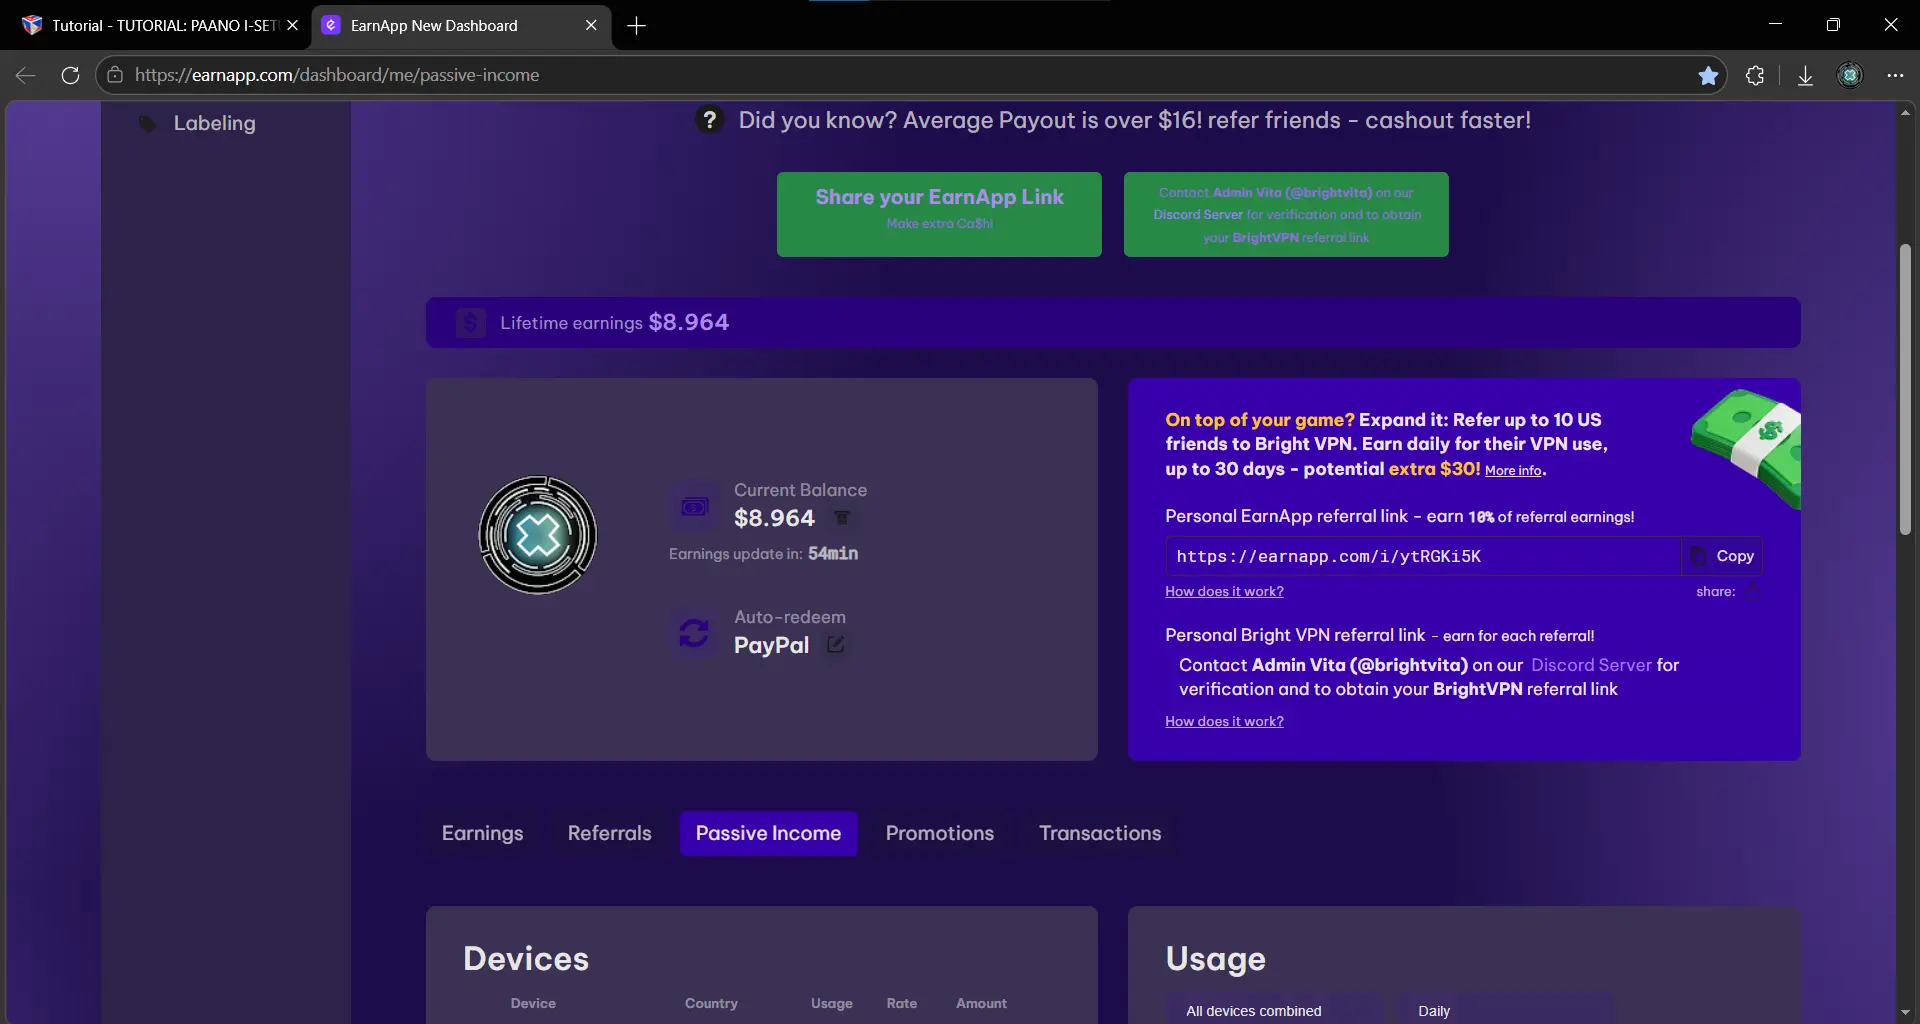Click the Amount column header

pos(981,1004)
